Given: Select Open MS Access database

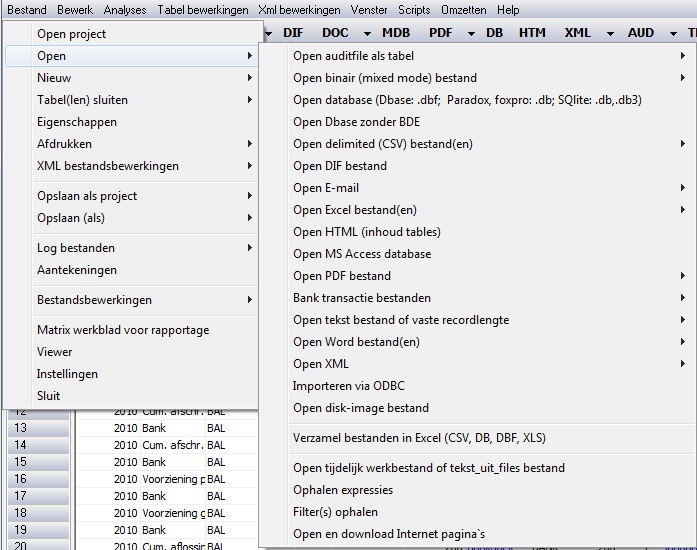Looking at the screenshot, I should (362, 254).
